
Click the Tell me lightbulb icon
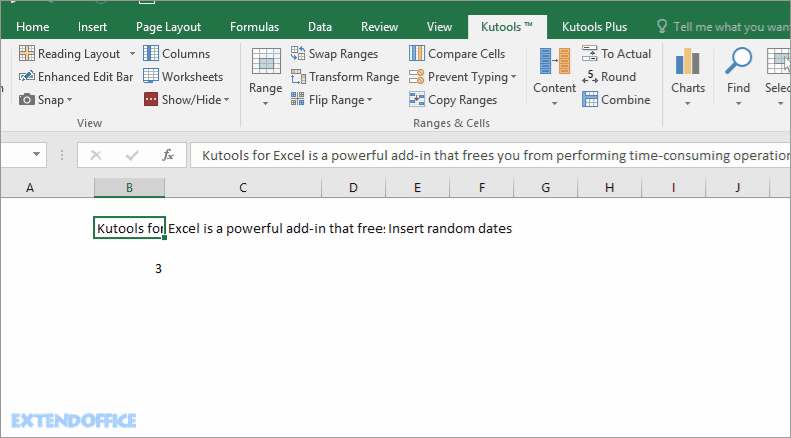click(x=662, y=26)
